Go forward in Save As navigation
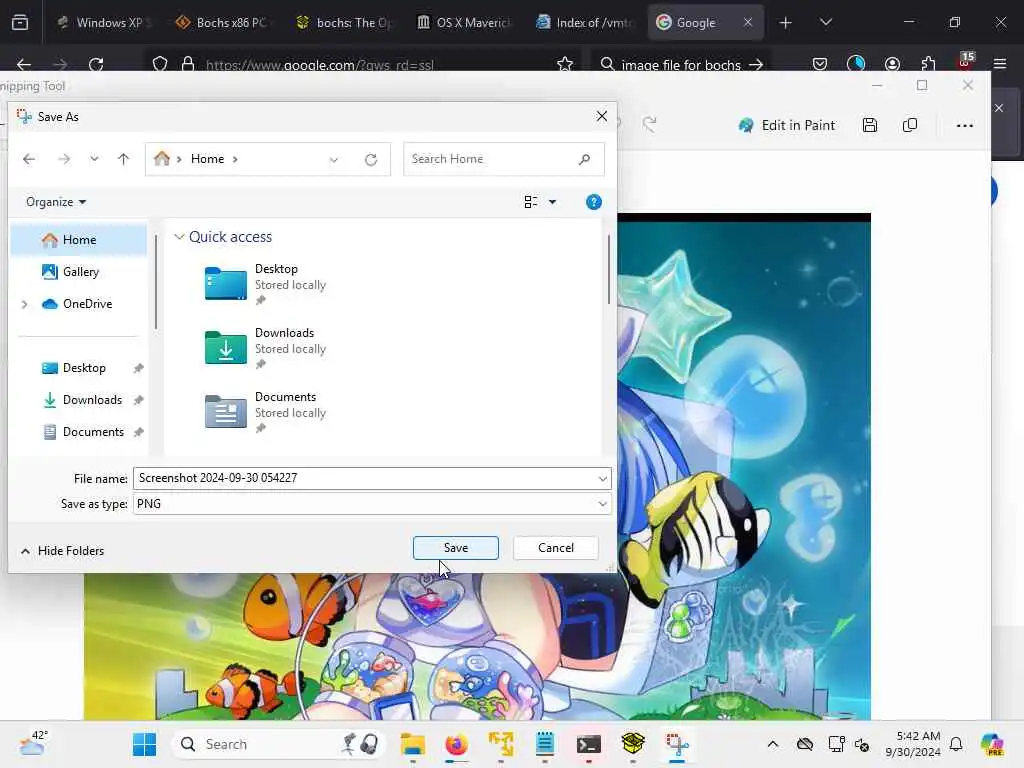 pos(63,159)
